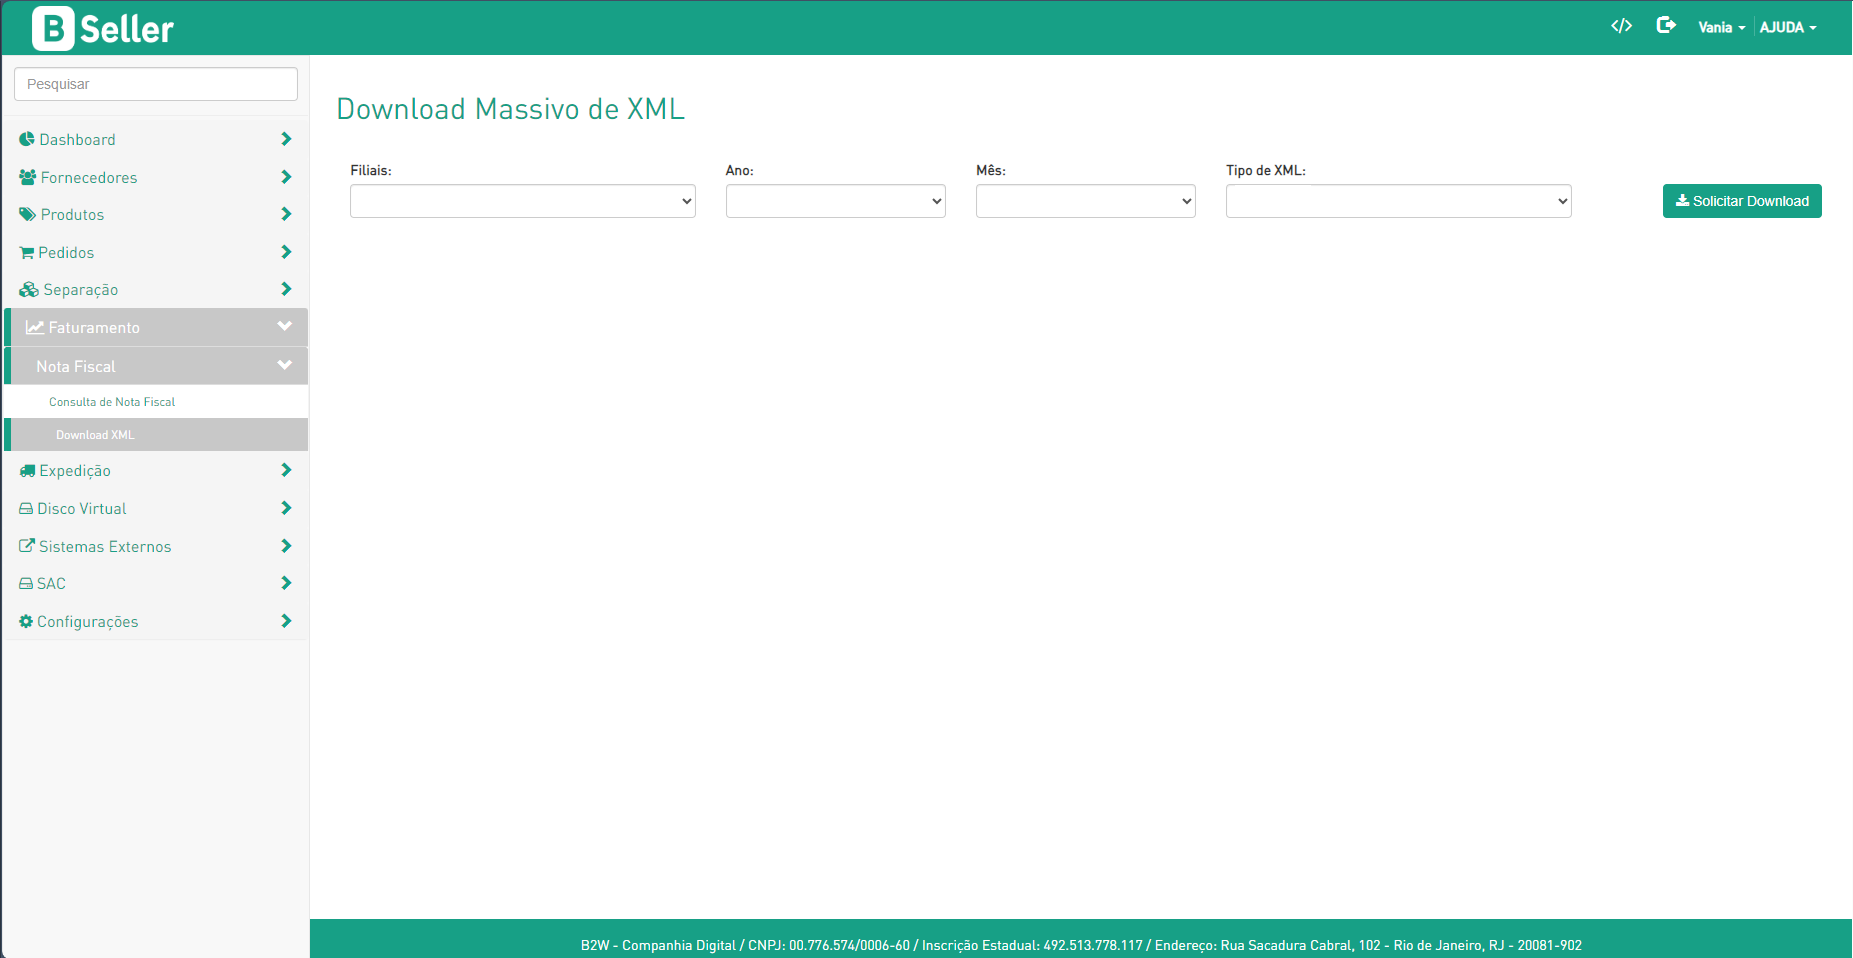The width and height of the screenshot is (1853, 958).
Task: Open the Vania user menu
Action: pos(1721,28)
